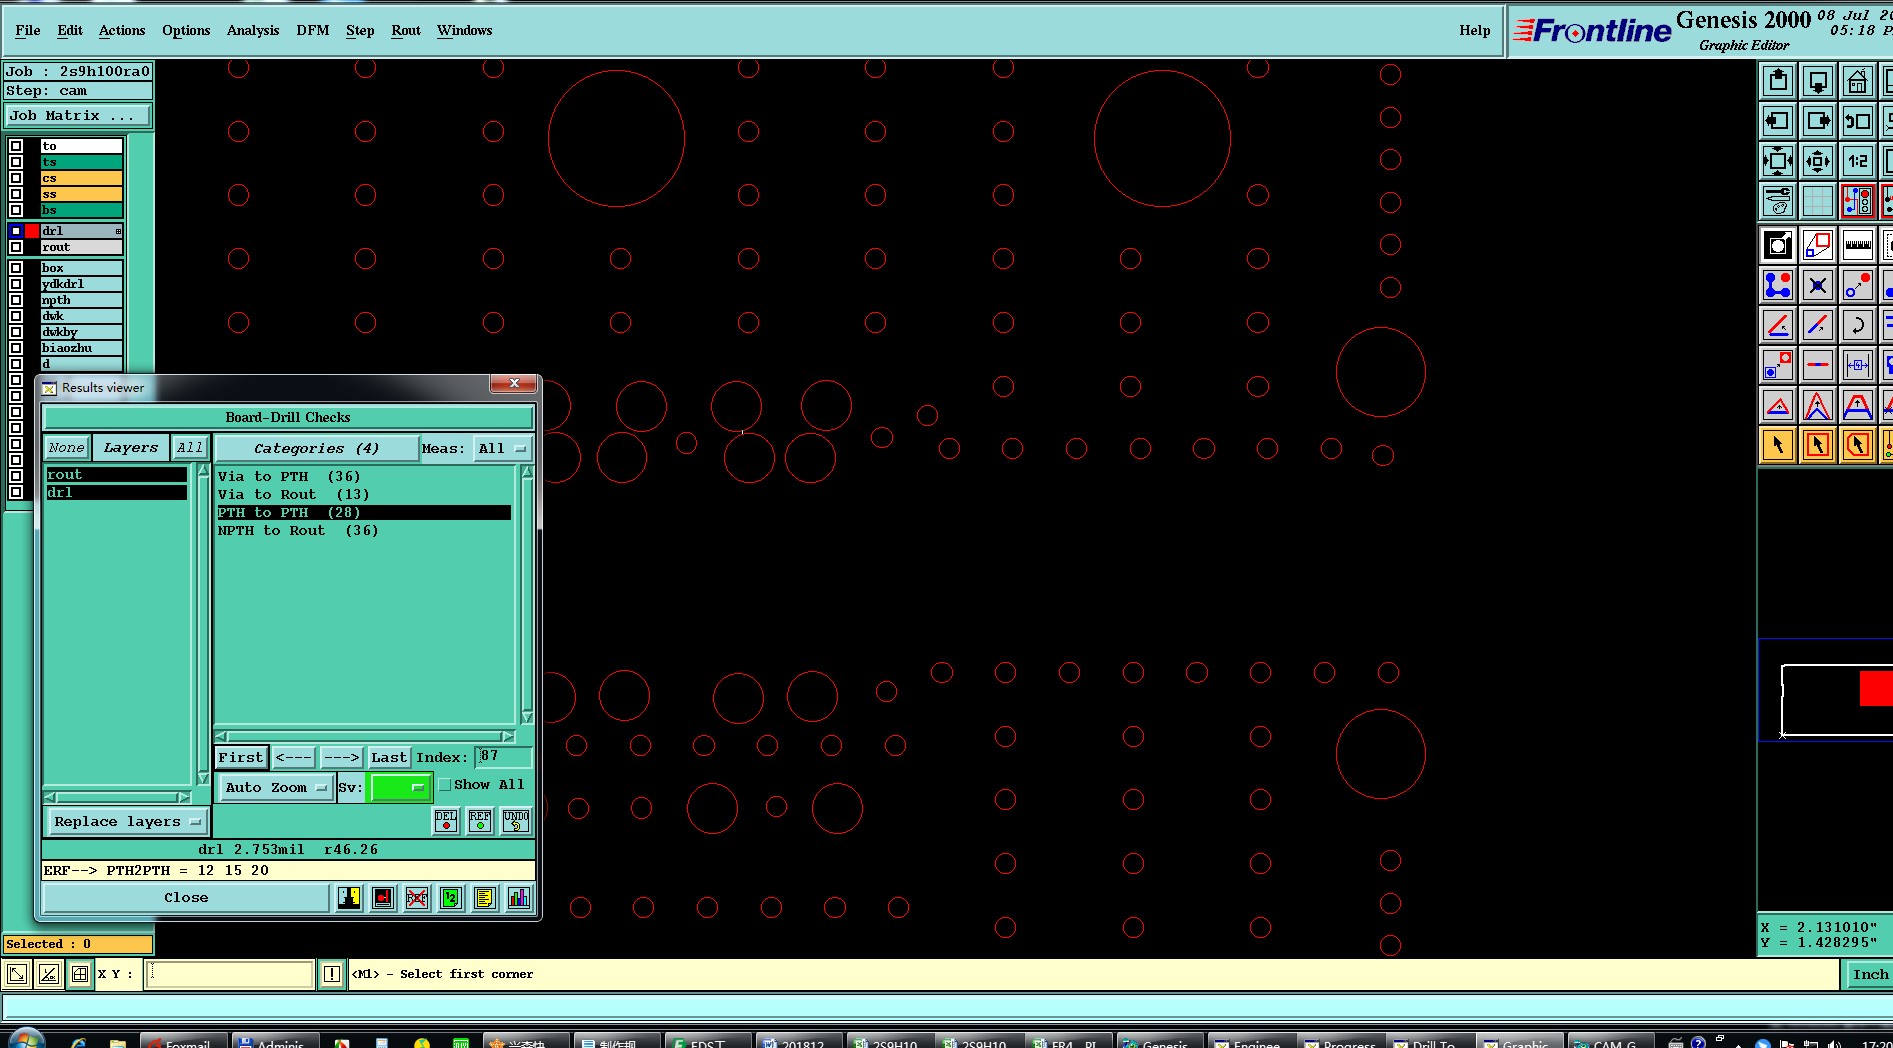1893x1048 pixels.
Task: Open the graphic options wrench-and-palette icon
Action: [1778, 200]
